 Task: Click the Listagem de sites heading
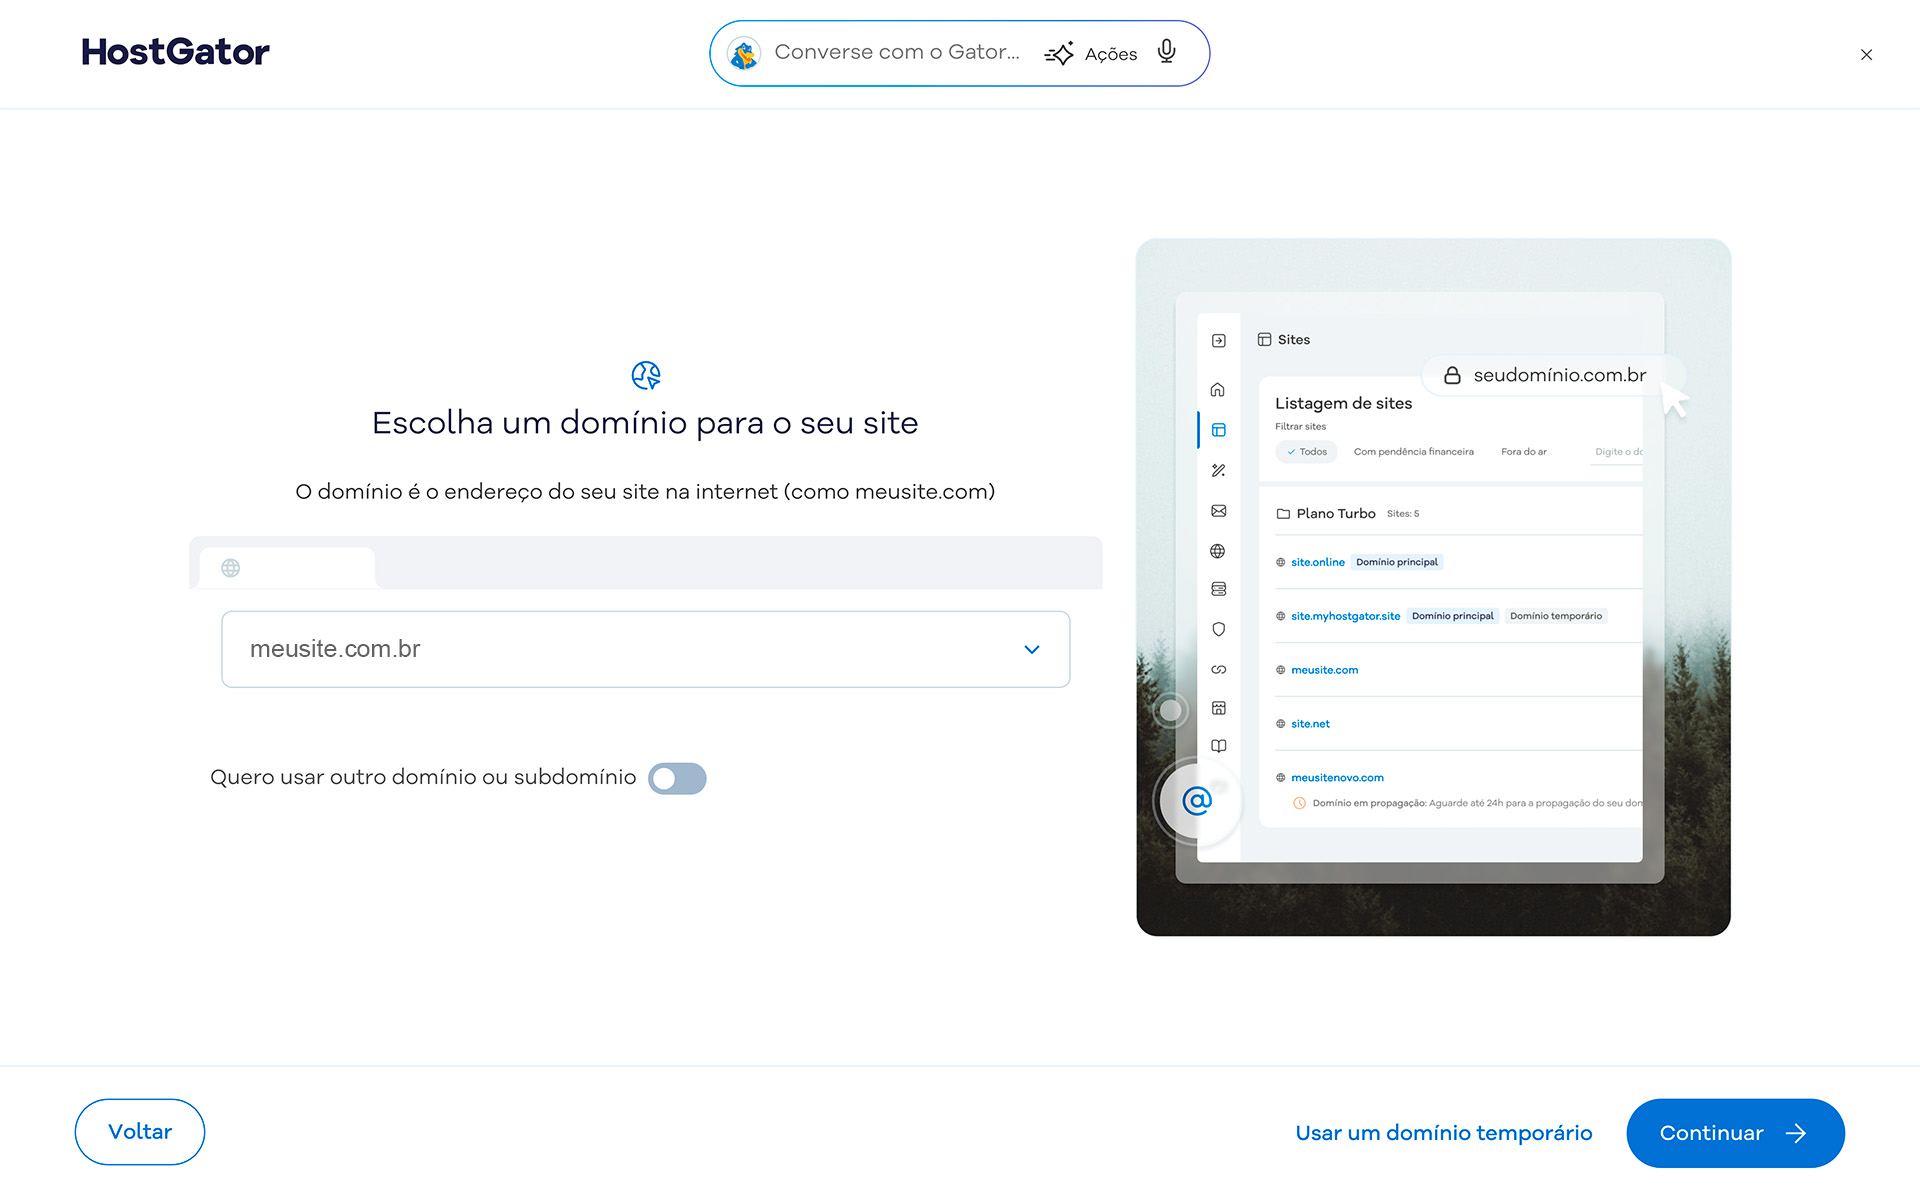click(1343, 403)
